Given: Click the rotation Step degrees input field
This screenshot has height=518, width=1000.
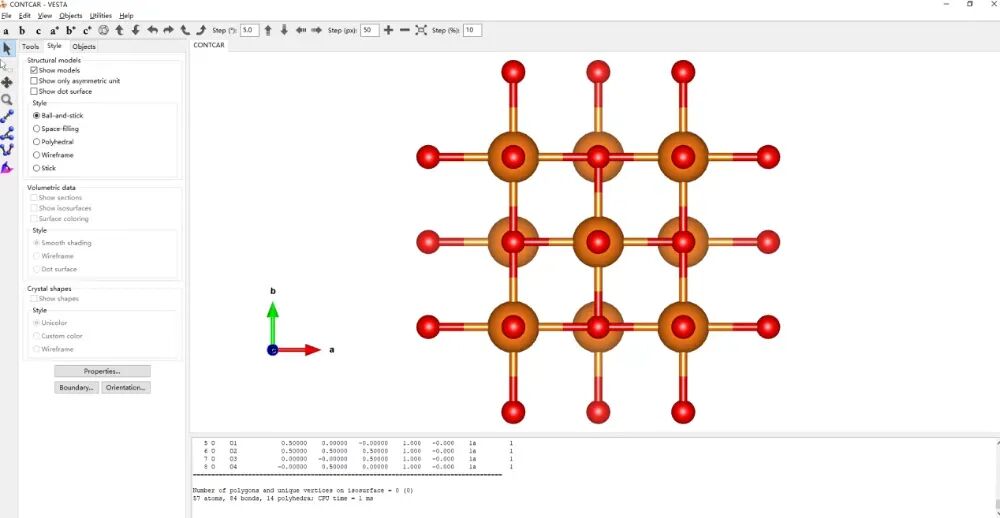Looking at the screenshot, I should (249, 31).
